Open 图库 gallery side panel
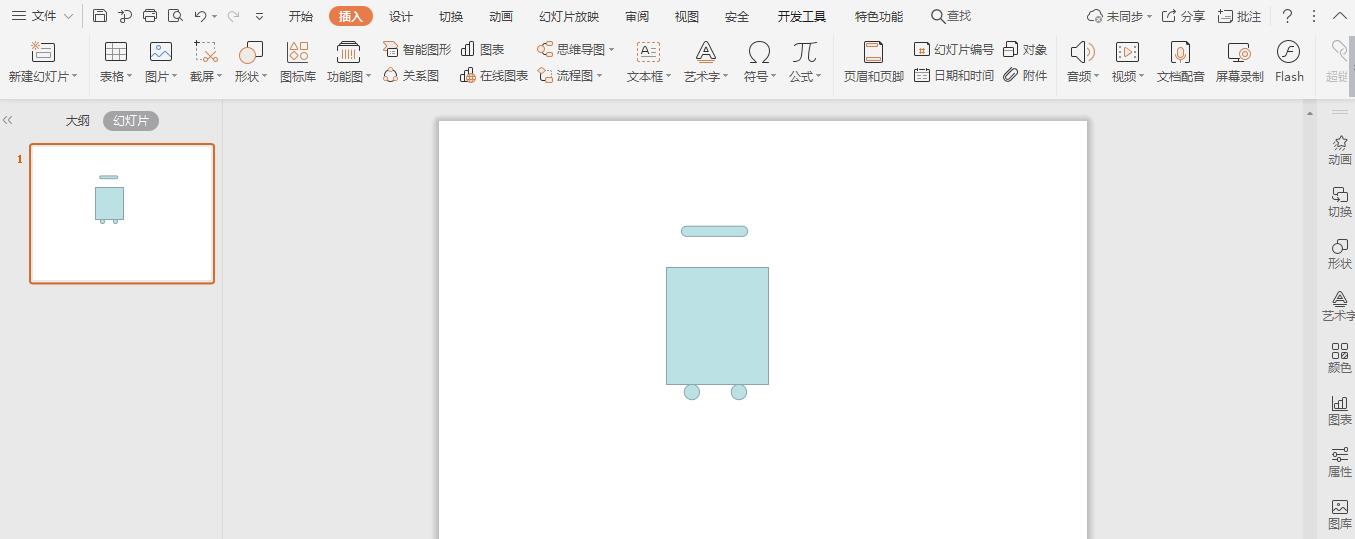 (x=1339, y=514)
